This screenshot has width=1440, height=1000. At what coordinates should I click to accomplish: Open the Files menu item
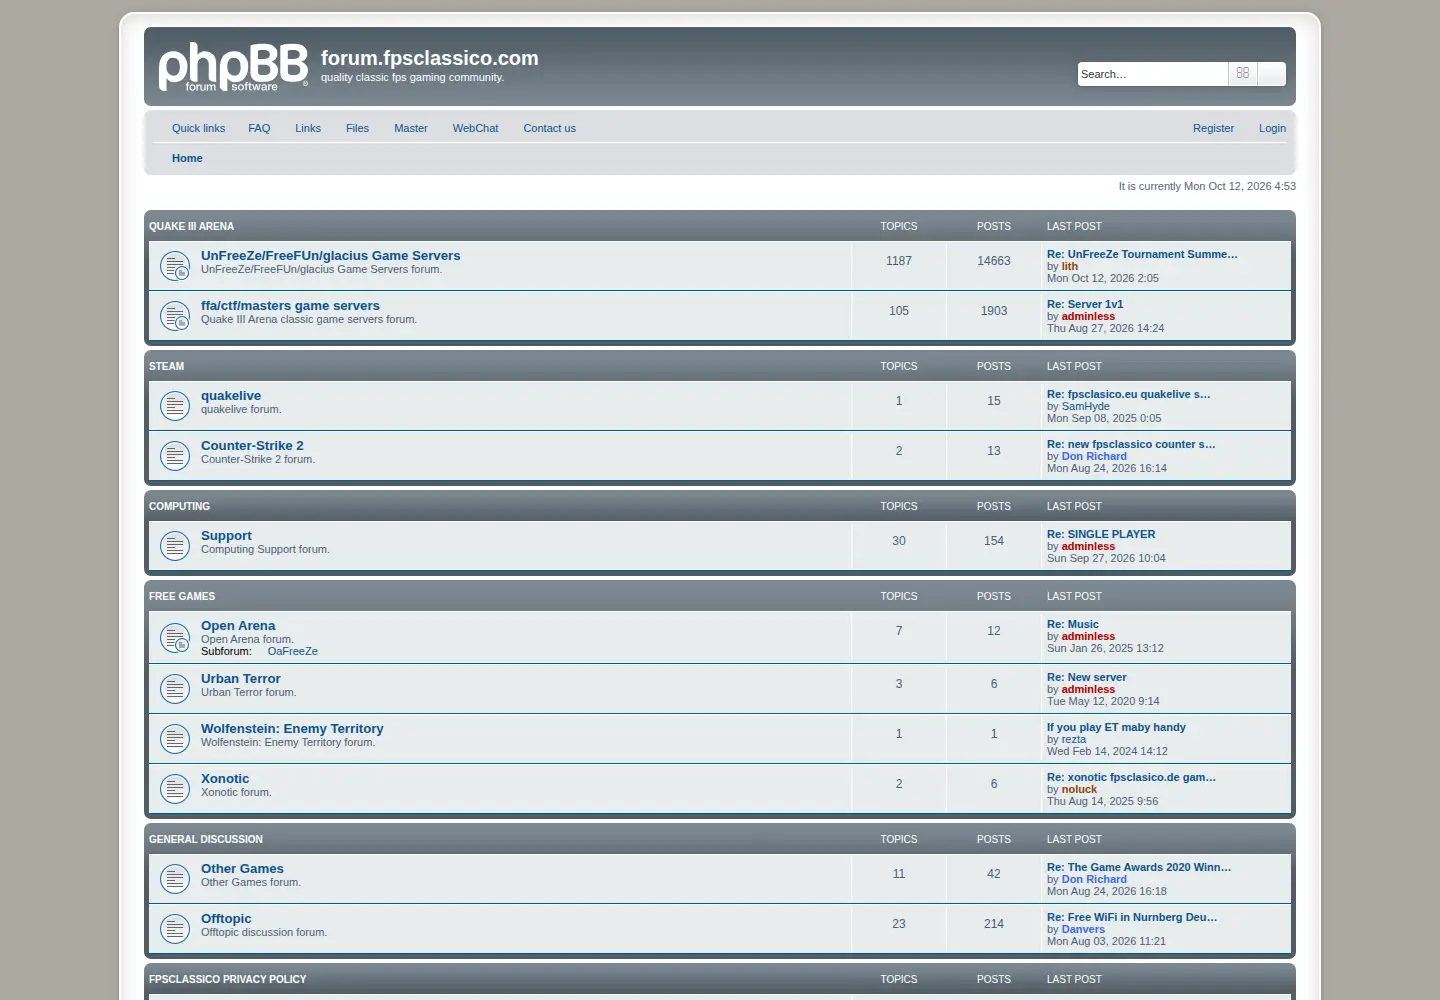point(357,128)
